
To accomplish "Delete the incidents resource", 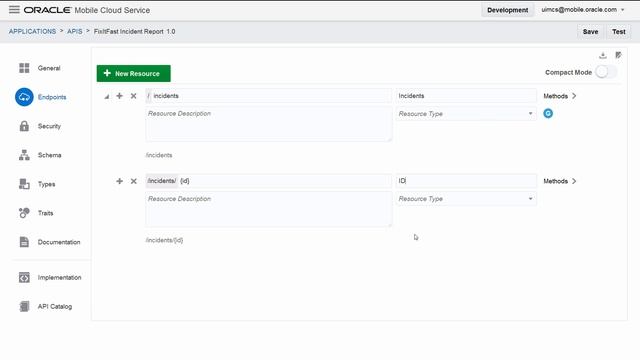I will tap(133, 96).
